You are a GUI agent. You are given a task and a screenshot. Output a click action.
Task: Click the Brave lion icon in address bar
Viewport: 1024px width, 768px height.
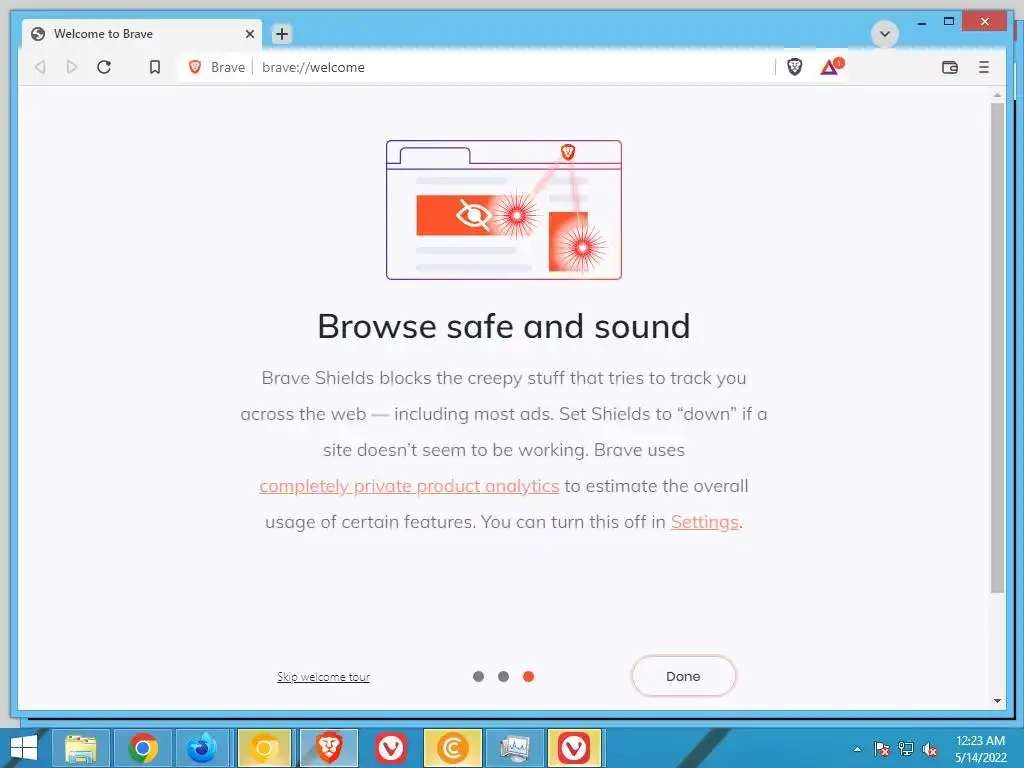pyautogui.click(x=195, y=67)
